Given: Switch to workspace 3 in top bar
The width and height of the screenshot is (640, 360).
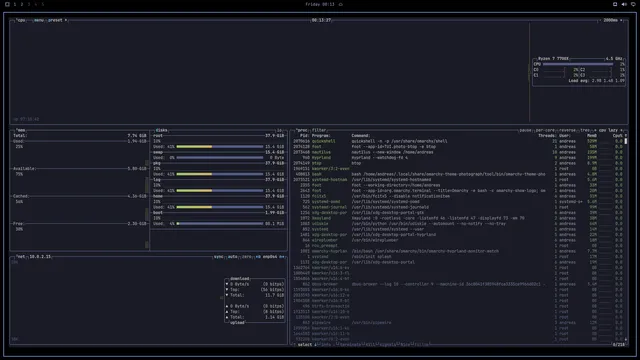Looking at the screenshot, I should [29, 4].
